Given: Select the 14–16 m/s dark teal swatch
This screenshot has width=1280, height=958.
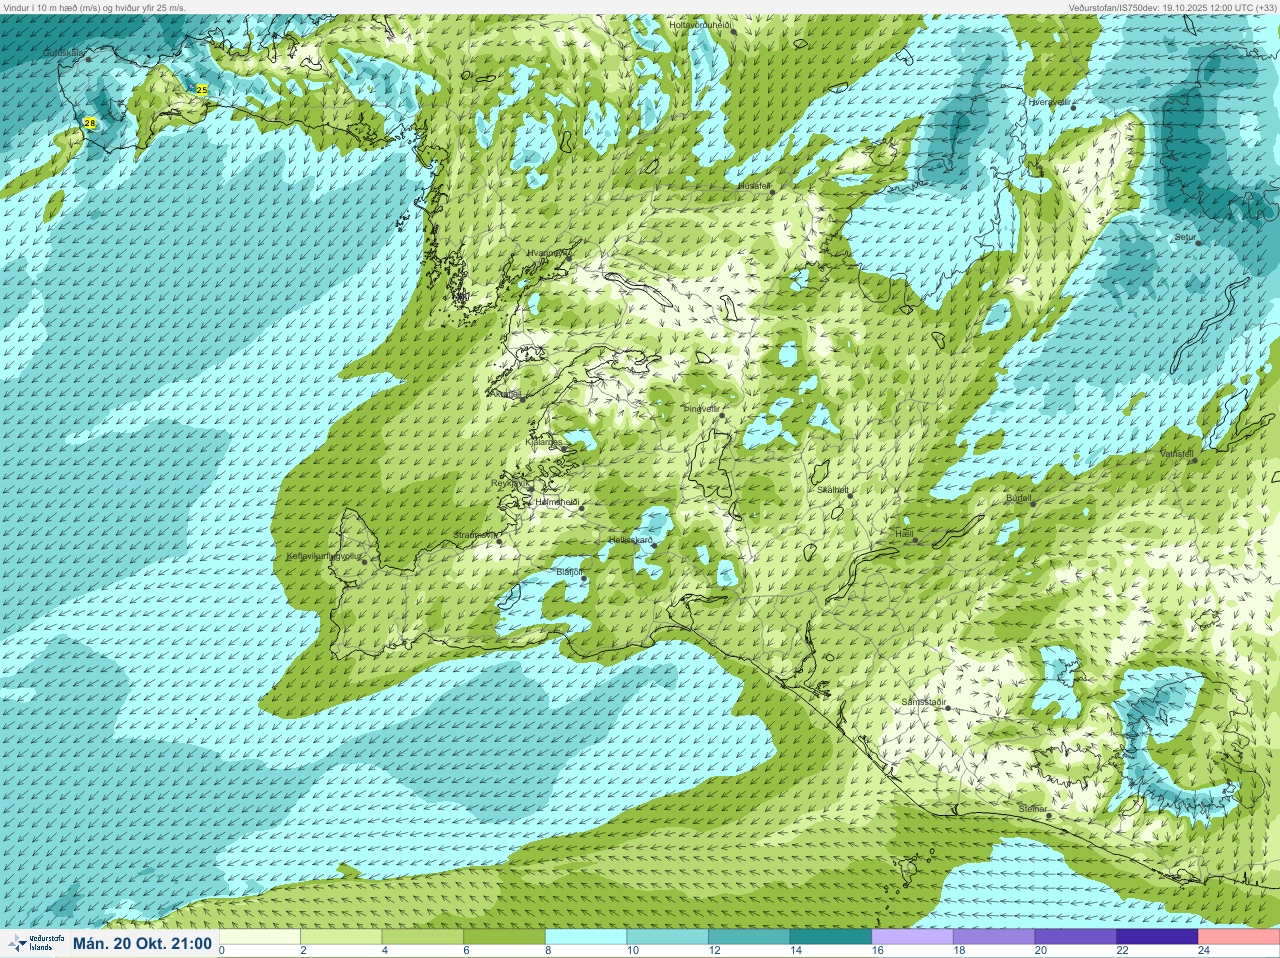Looking at the screenshot, I should (x=832, y=937).
